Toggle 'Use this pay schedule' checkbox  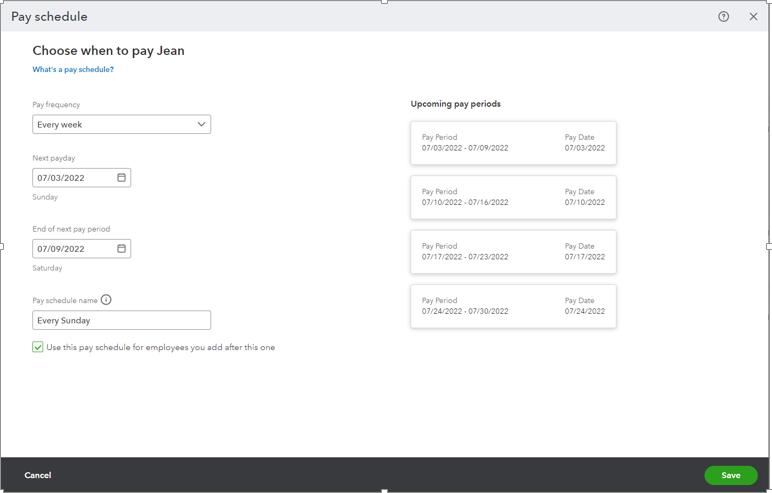coord(38,347)
